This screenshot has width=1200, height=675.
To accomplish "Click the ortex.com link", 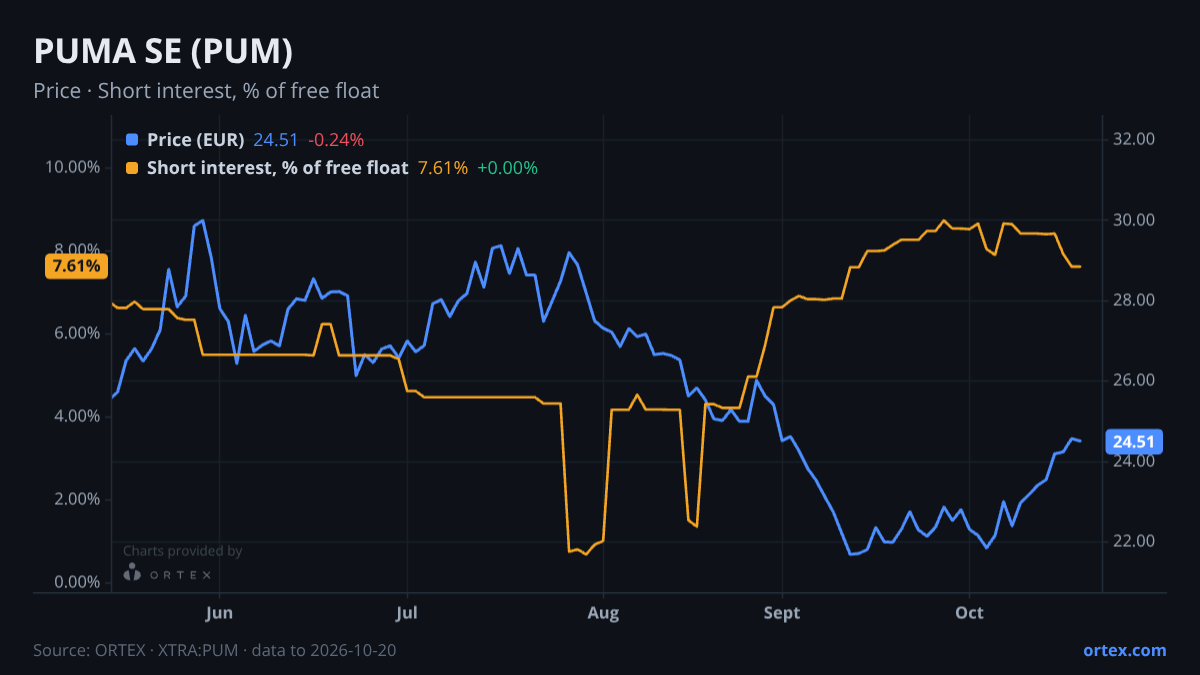I will coord(1124,650).
